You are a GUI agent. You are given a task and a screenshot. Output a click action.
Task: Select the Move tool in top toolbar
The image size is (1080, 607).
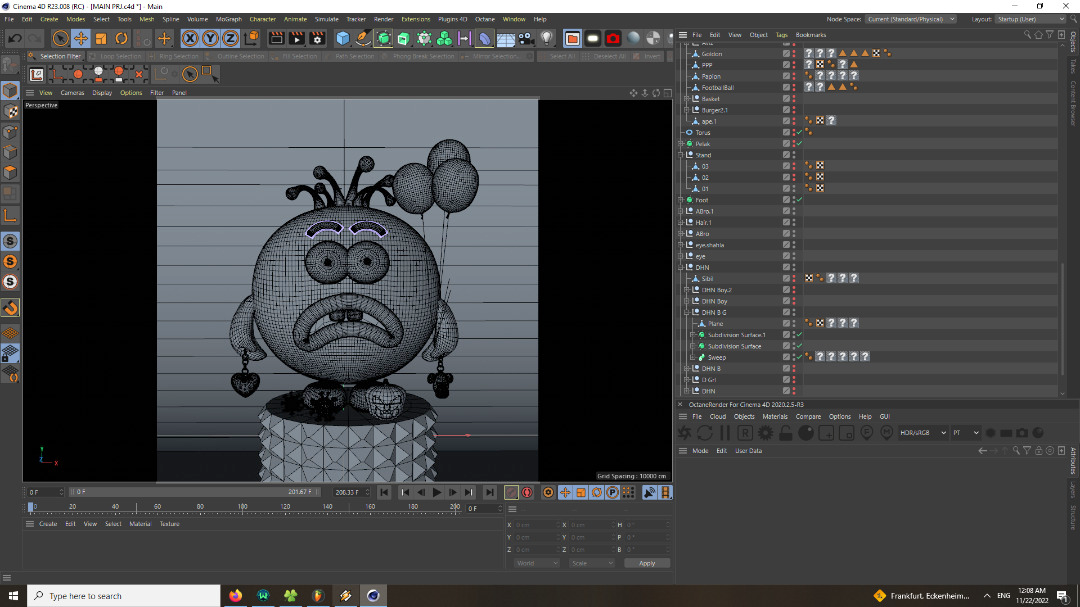(81, 38)
